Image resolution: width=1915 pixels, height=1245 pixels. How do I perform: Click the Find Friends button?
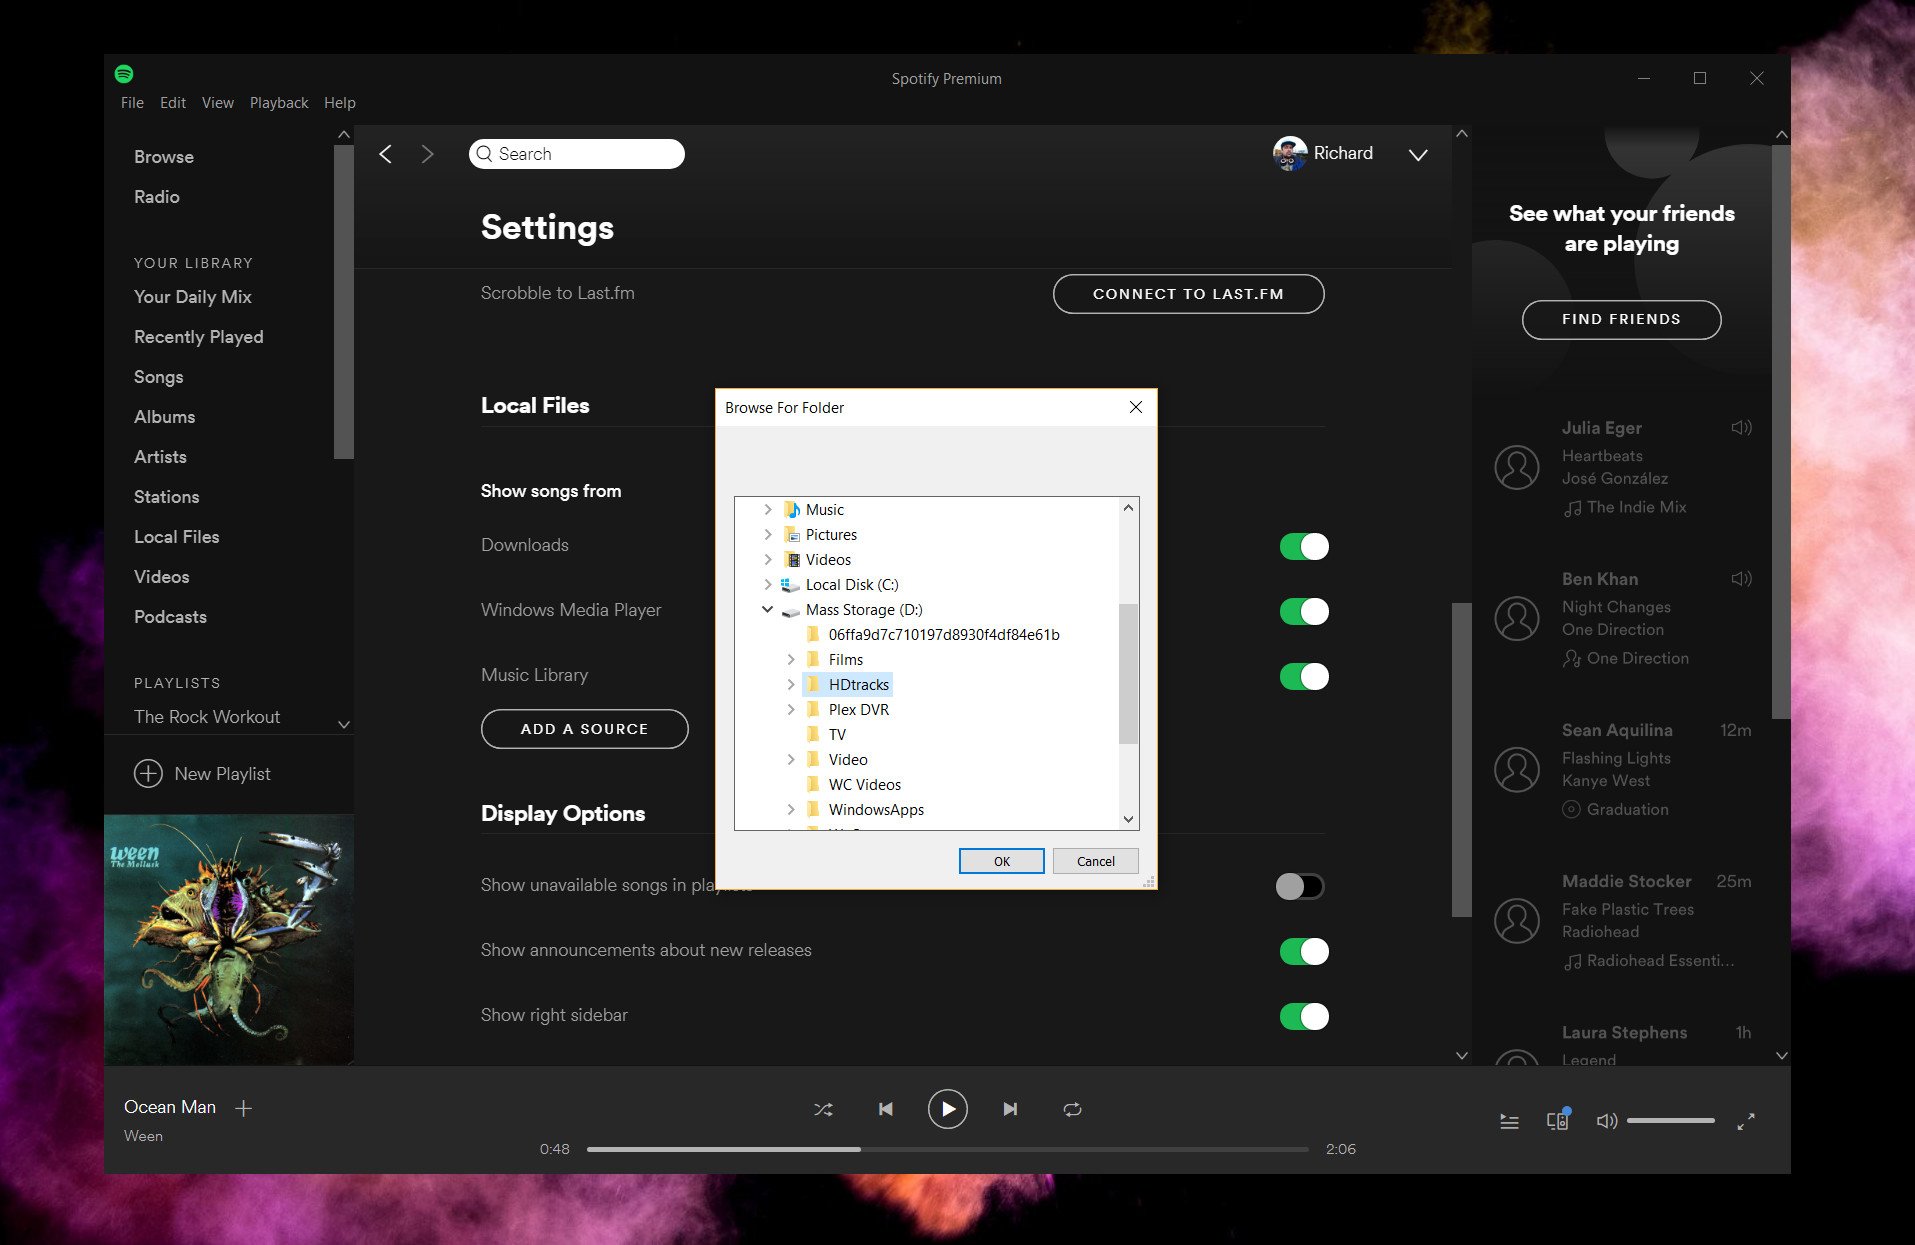(x=1620, y=320)
